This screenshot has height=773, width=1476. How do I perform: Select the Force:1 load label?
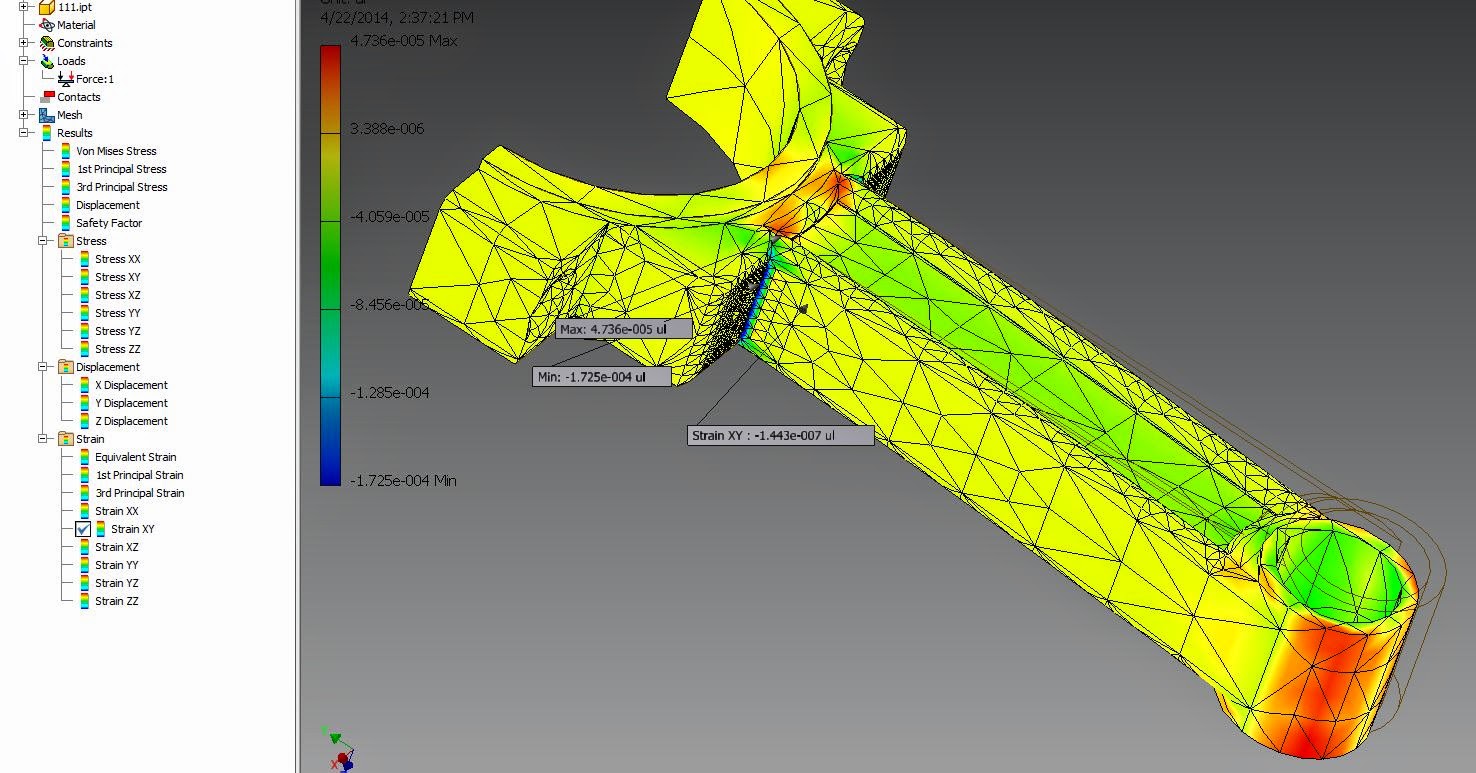(x=95, y=79)
